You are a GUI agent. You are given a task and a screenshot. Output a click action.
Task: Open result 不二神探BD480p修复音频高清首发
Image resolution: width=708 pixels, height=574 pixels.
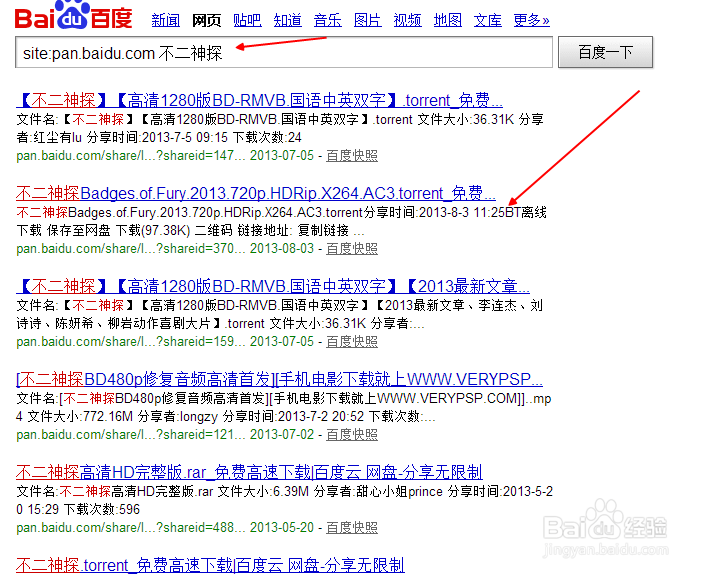click(x=279, y=379)
